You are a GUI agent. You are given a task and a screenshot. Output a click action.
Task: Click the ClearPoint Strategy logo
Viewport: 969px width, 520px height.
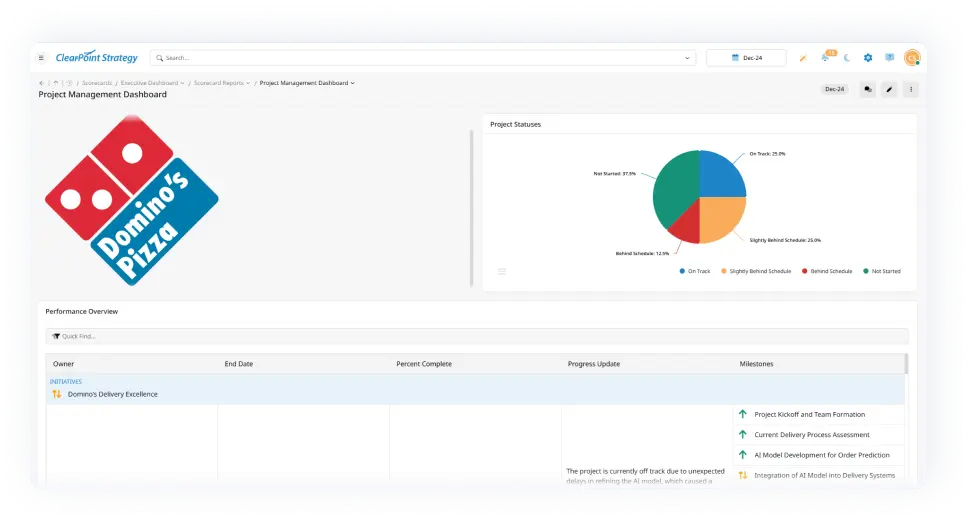96,58
